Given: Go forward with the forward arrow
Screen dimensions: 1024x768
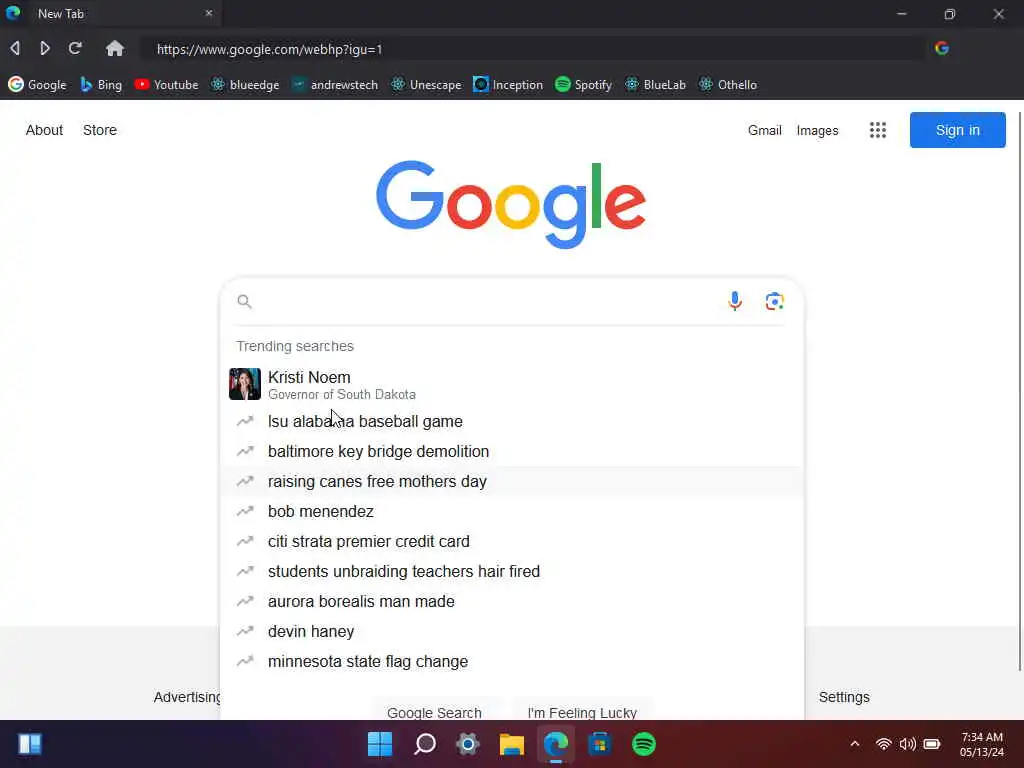Looking at the screenshot, I should 44,48.
